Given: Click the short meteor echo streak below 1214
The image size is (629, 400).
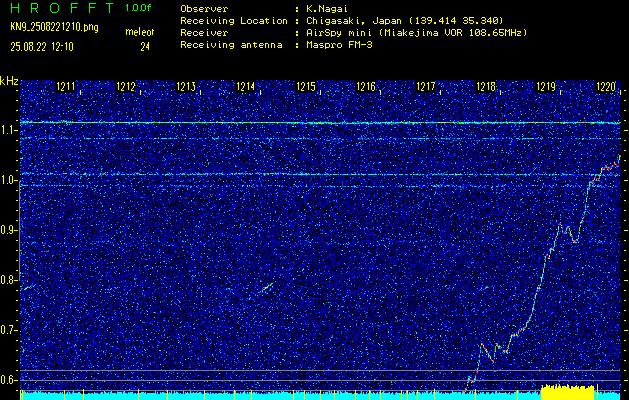Looking at the screenshot, I should point(267,287).
